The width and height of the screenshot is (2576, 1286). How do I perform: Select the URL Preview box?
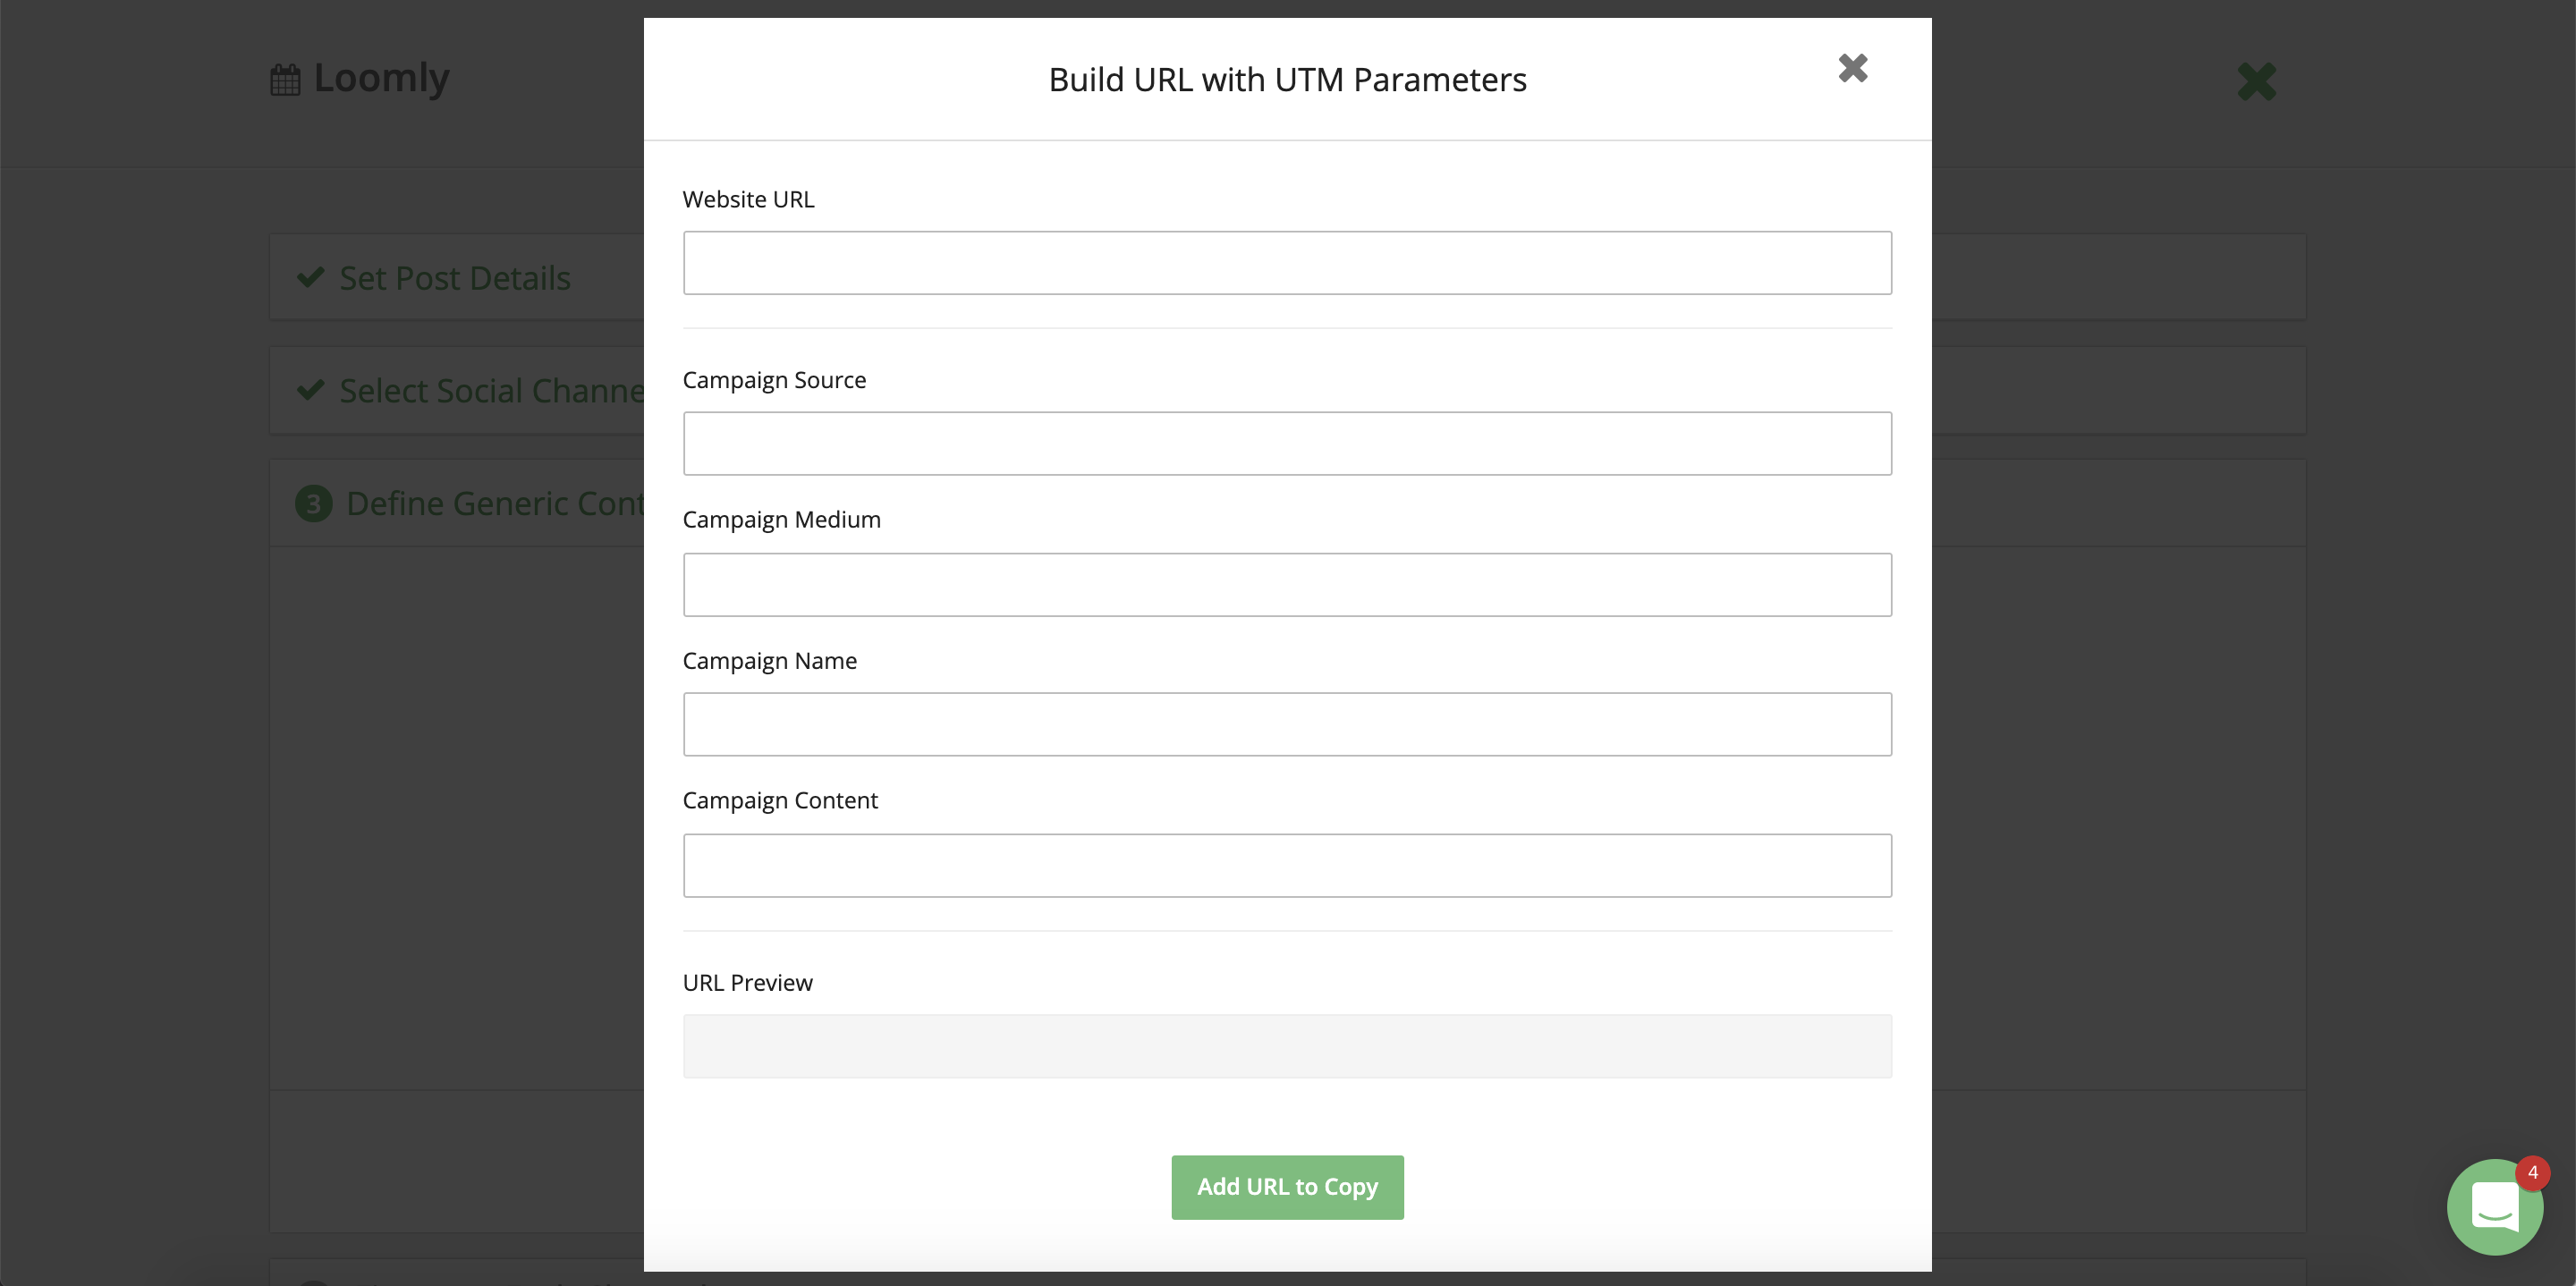click(1287, 1046)
